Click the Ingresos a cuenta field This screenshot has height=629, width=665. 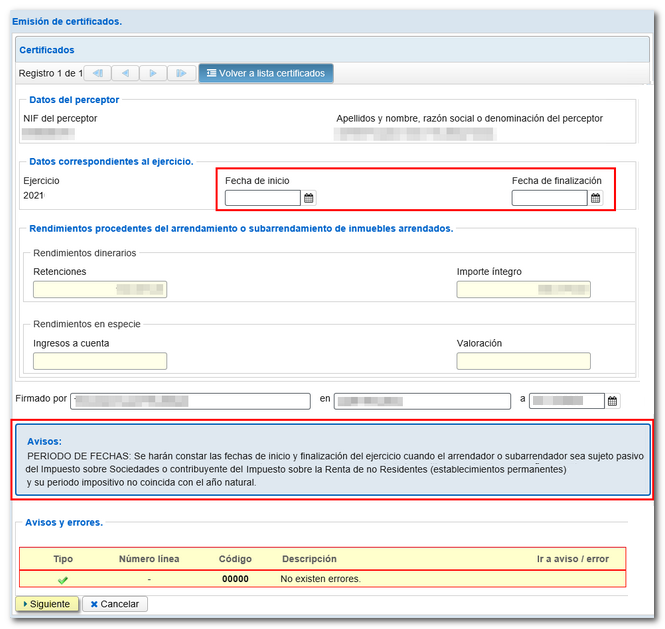click(100, 361)
